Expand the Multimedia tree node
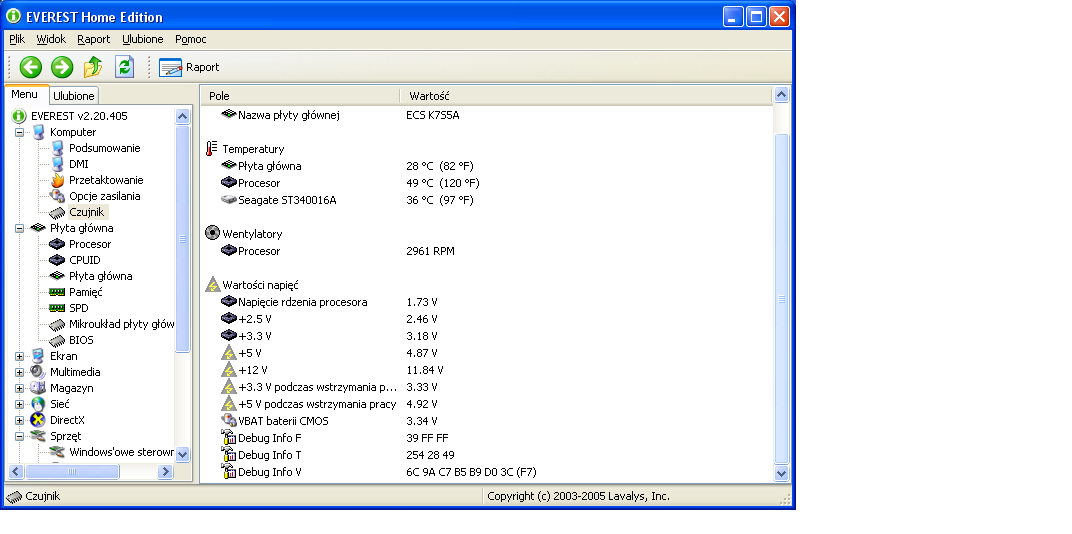Image resolution: width=1072 pixels, height=534 pixels. (19, 372)
